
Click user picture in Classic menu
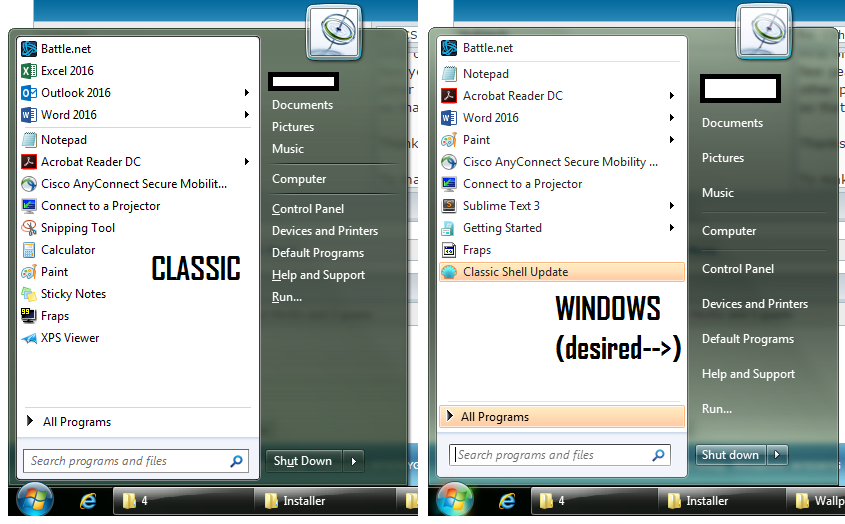(x=334, y=32)
